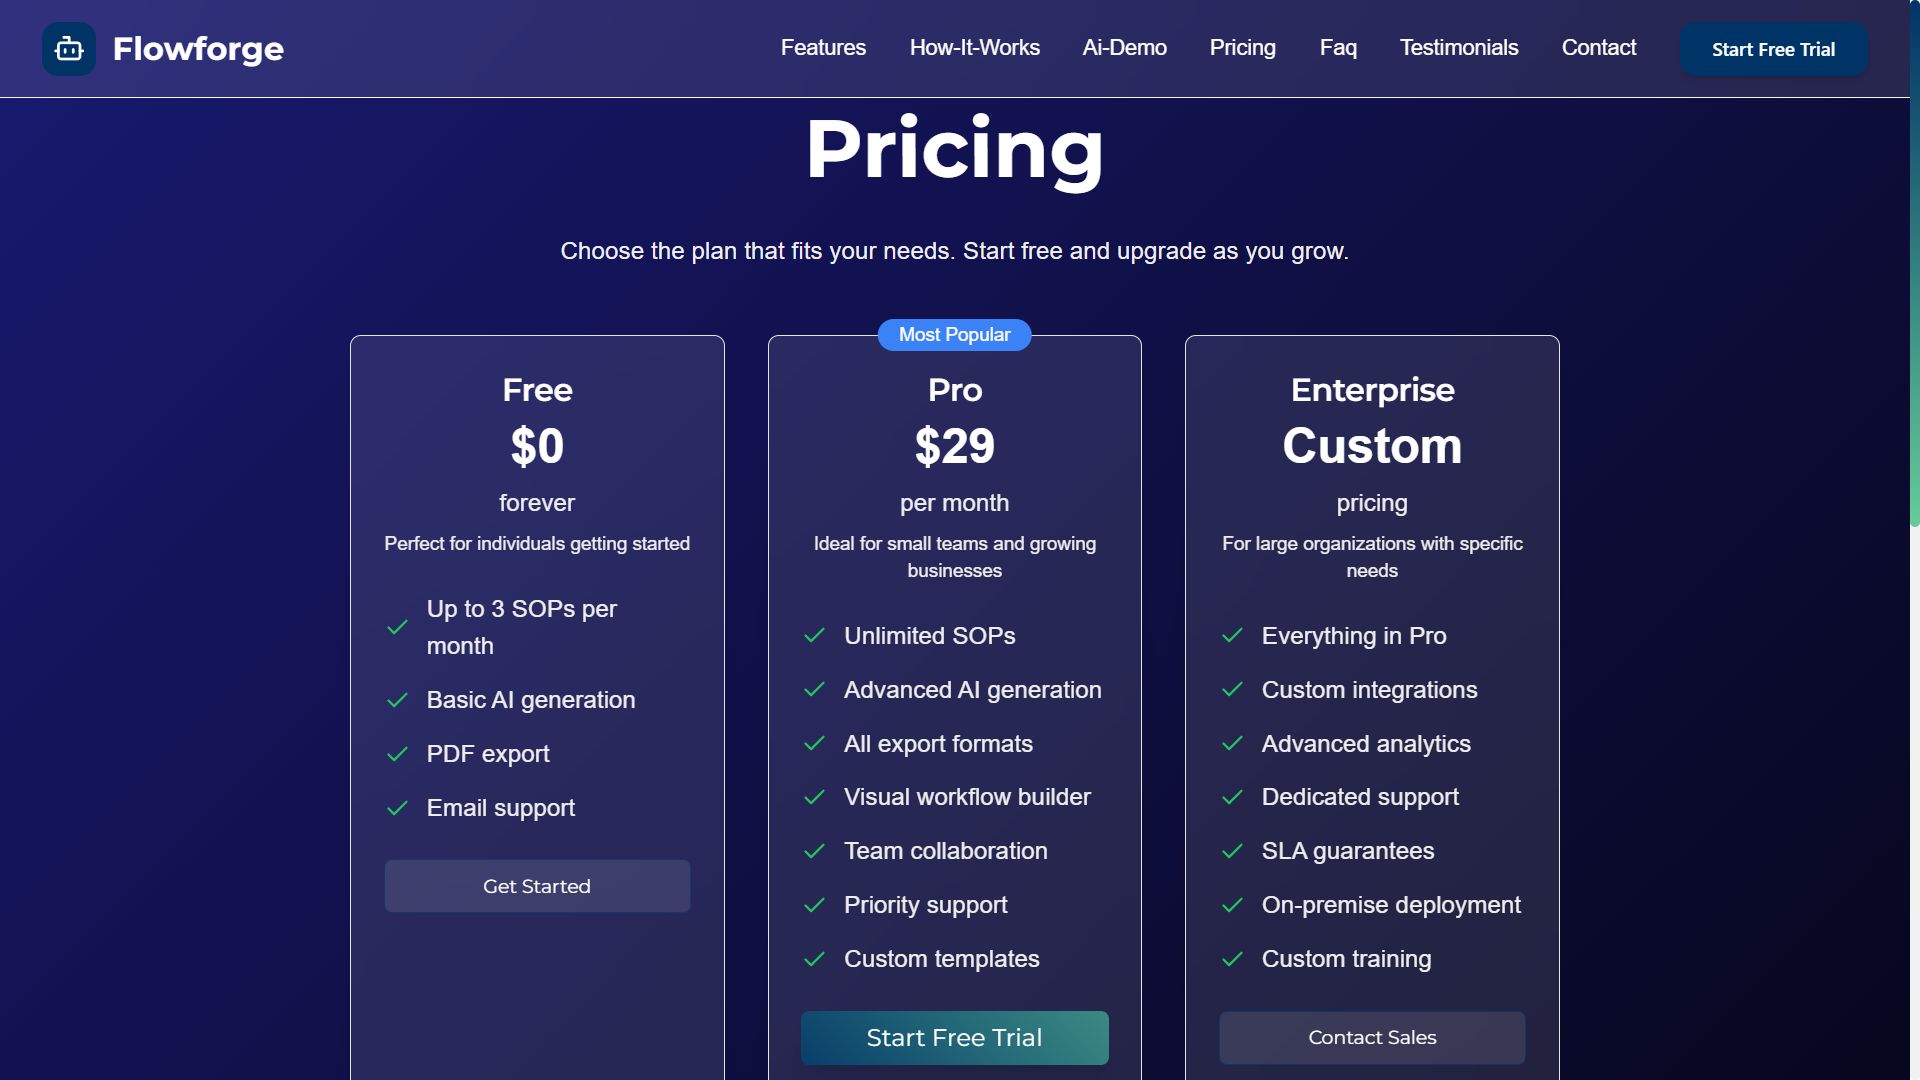Click checkmark beside SLA guarantees

(1232, 851)
